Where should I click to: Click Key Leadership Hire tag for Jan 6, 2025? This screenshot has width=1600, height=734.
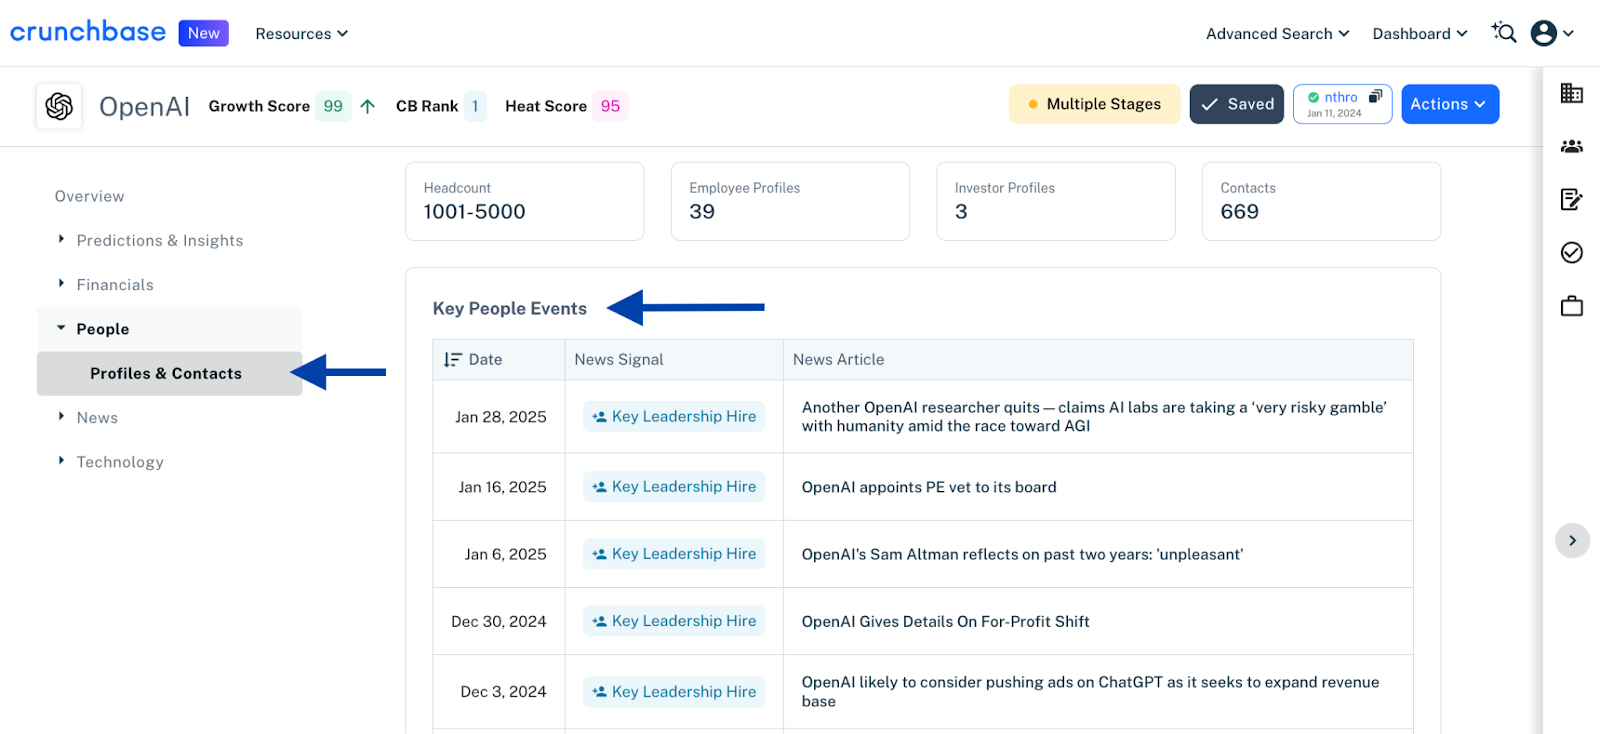point(674,553)
